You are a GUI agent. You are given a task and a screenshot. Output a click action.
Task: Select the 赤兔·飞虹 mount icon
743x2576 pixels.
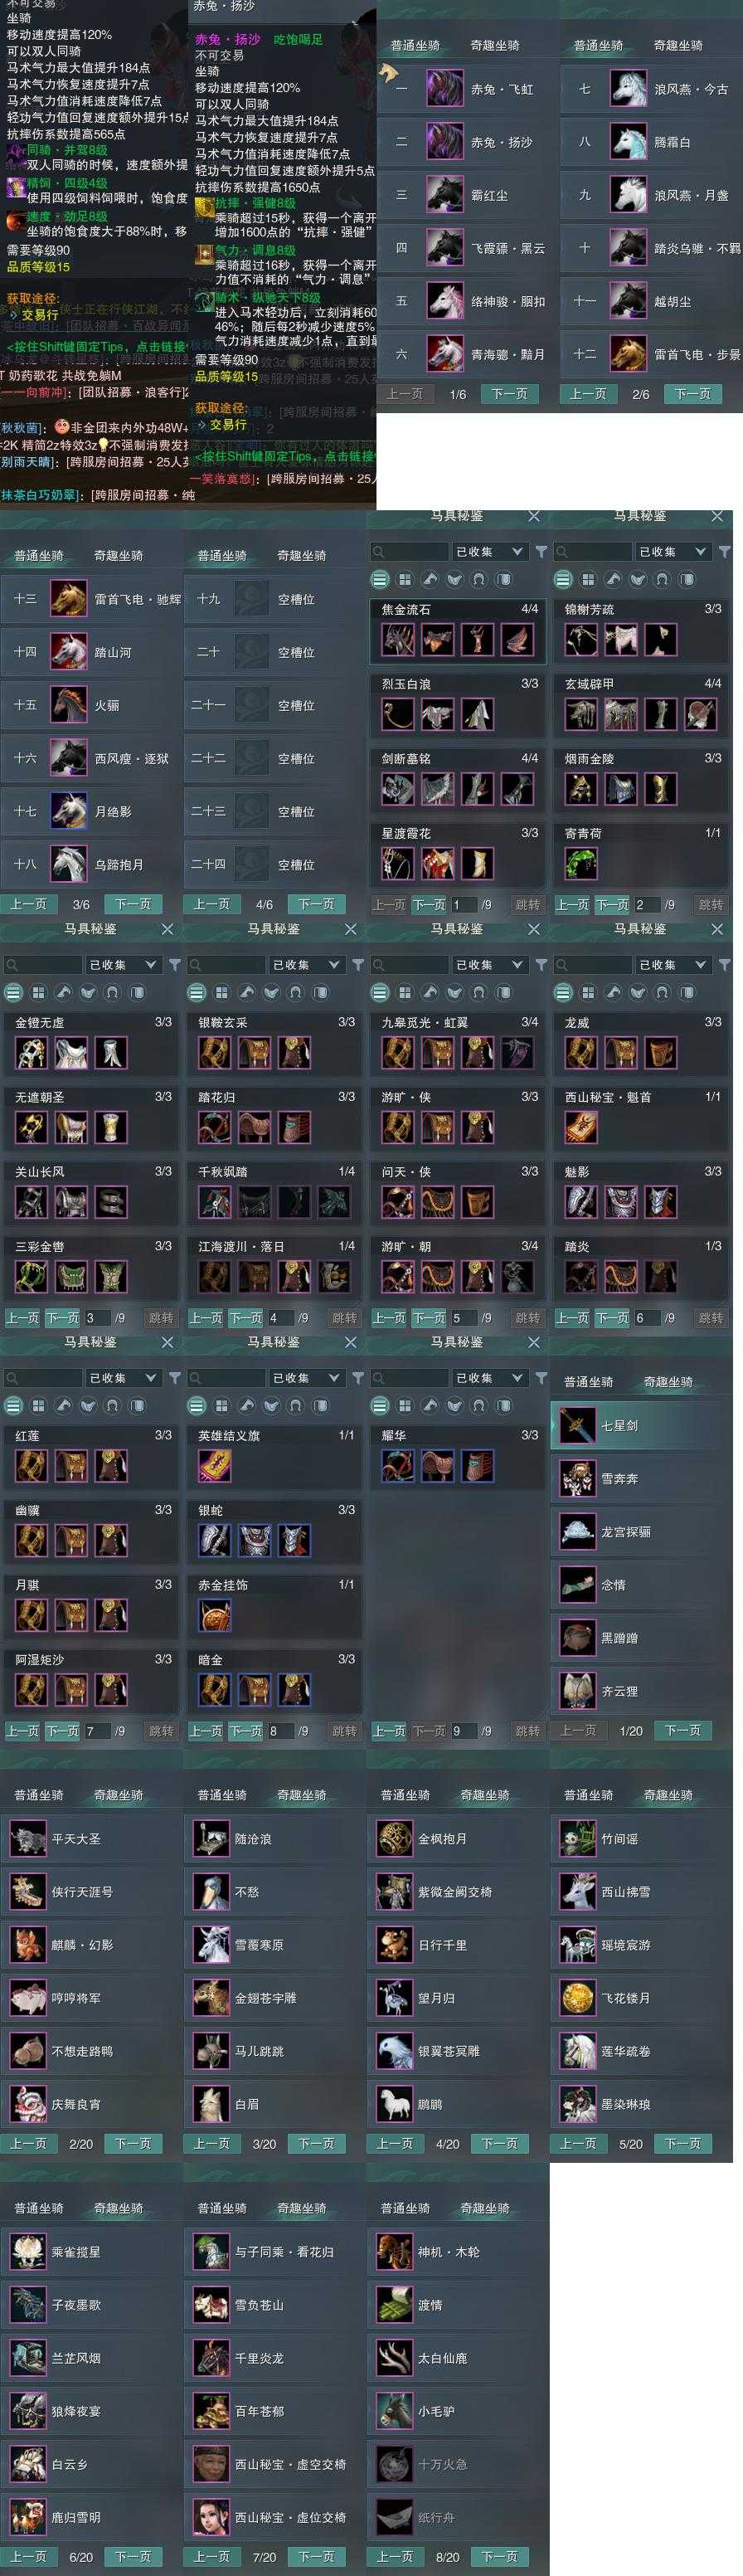pyautogui.click(x=445, y=88)
